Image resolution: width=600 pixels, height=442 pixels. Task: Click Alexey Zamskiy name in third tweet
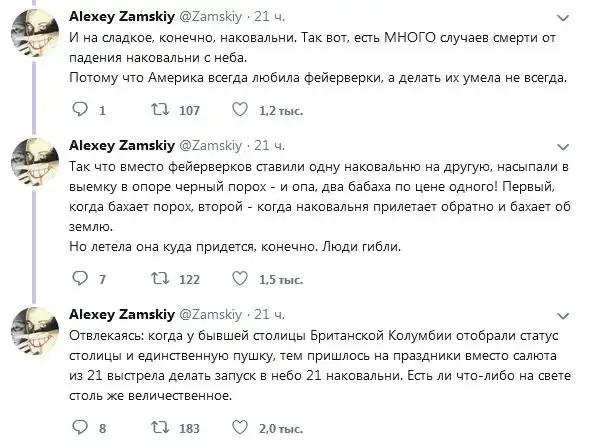pyautogui.click(x=123, y=314)
